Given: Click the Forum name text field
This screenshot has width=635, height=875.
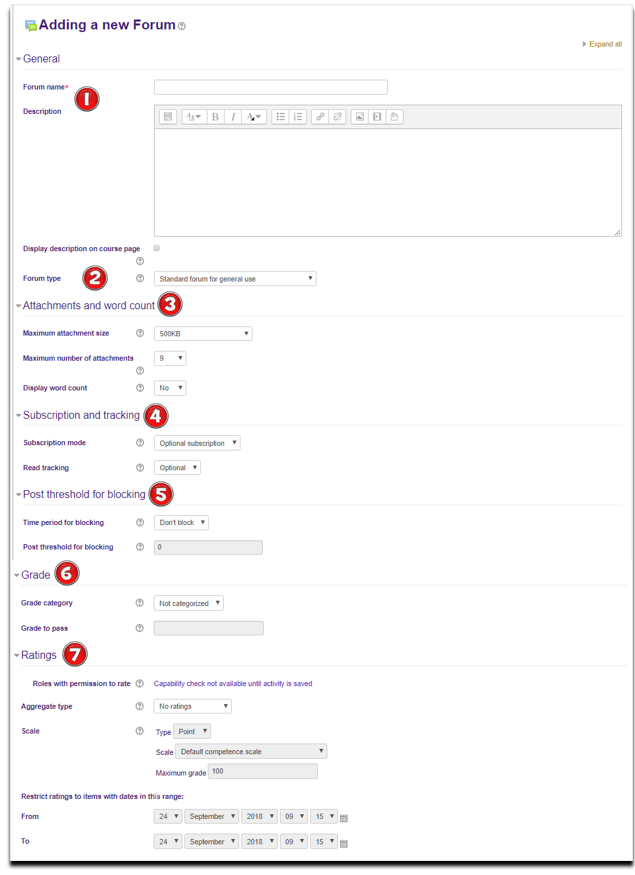Looking at the screenshot, I should pyautogui.click(x=270, y=87).
